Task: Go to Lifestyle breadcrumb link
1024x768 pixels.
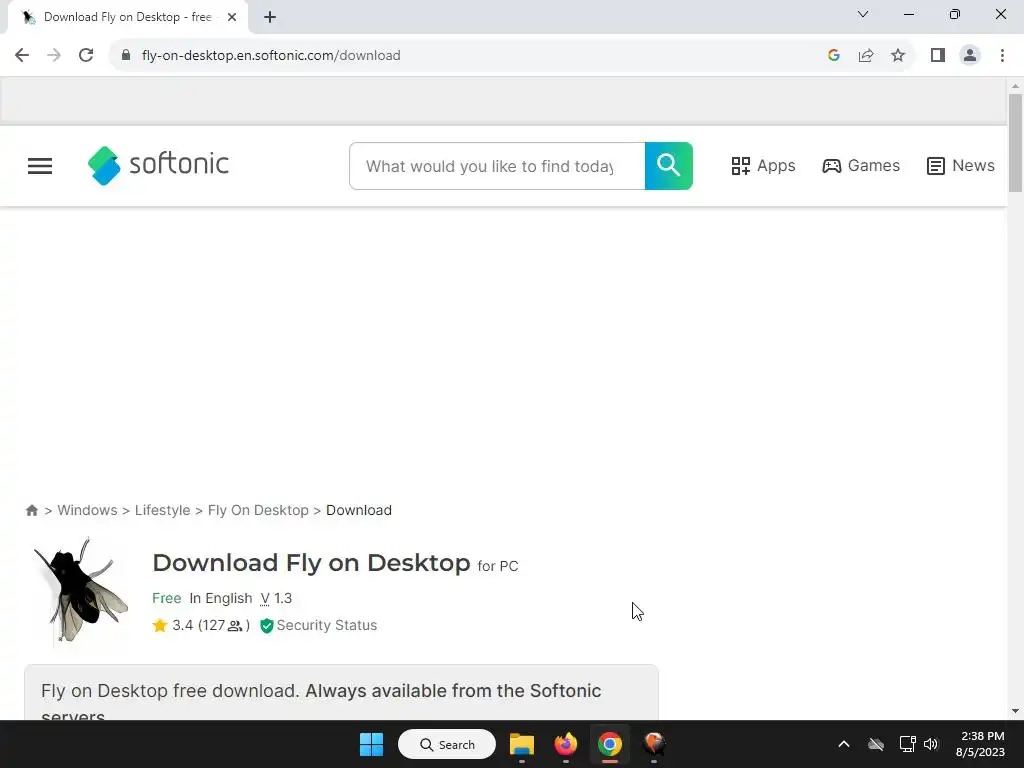Action: coord(163,510)
